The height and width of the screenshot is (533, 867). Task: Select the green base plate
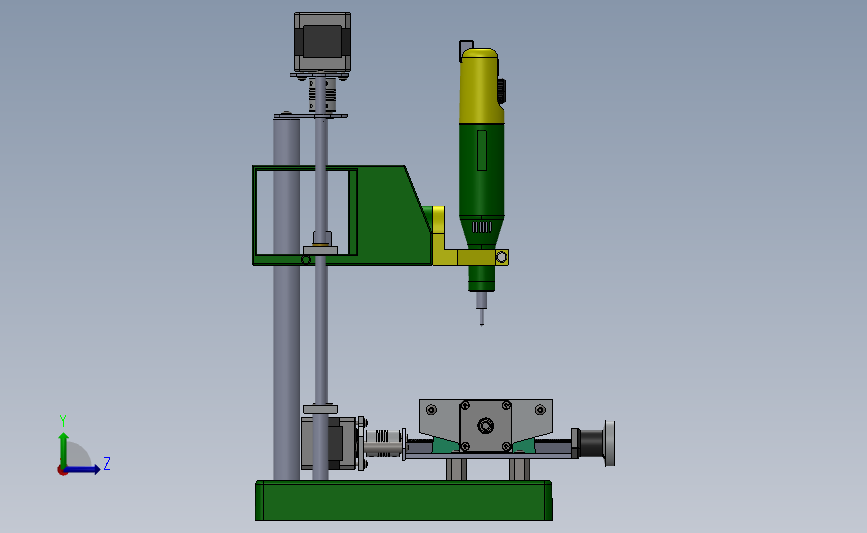tap(404, 500)
